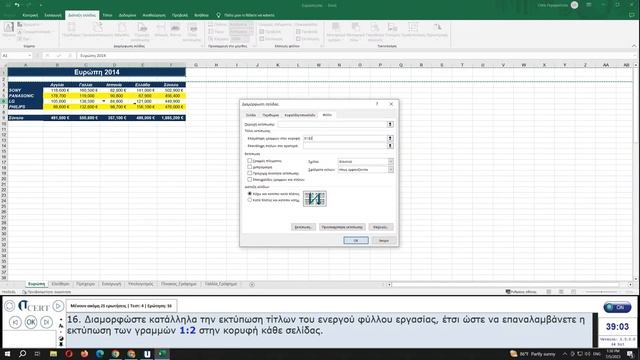Open the Κεντρική (Home) ribbon tab

click(30, 15)
